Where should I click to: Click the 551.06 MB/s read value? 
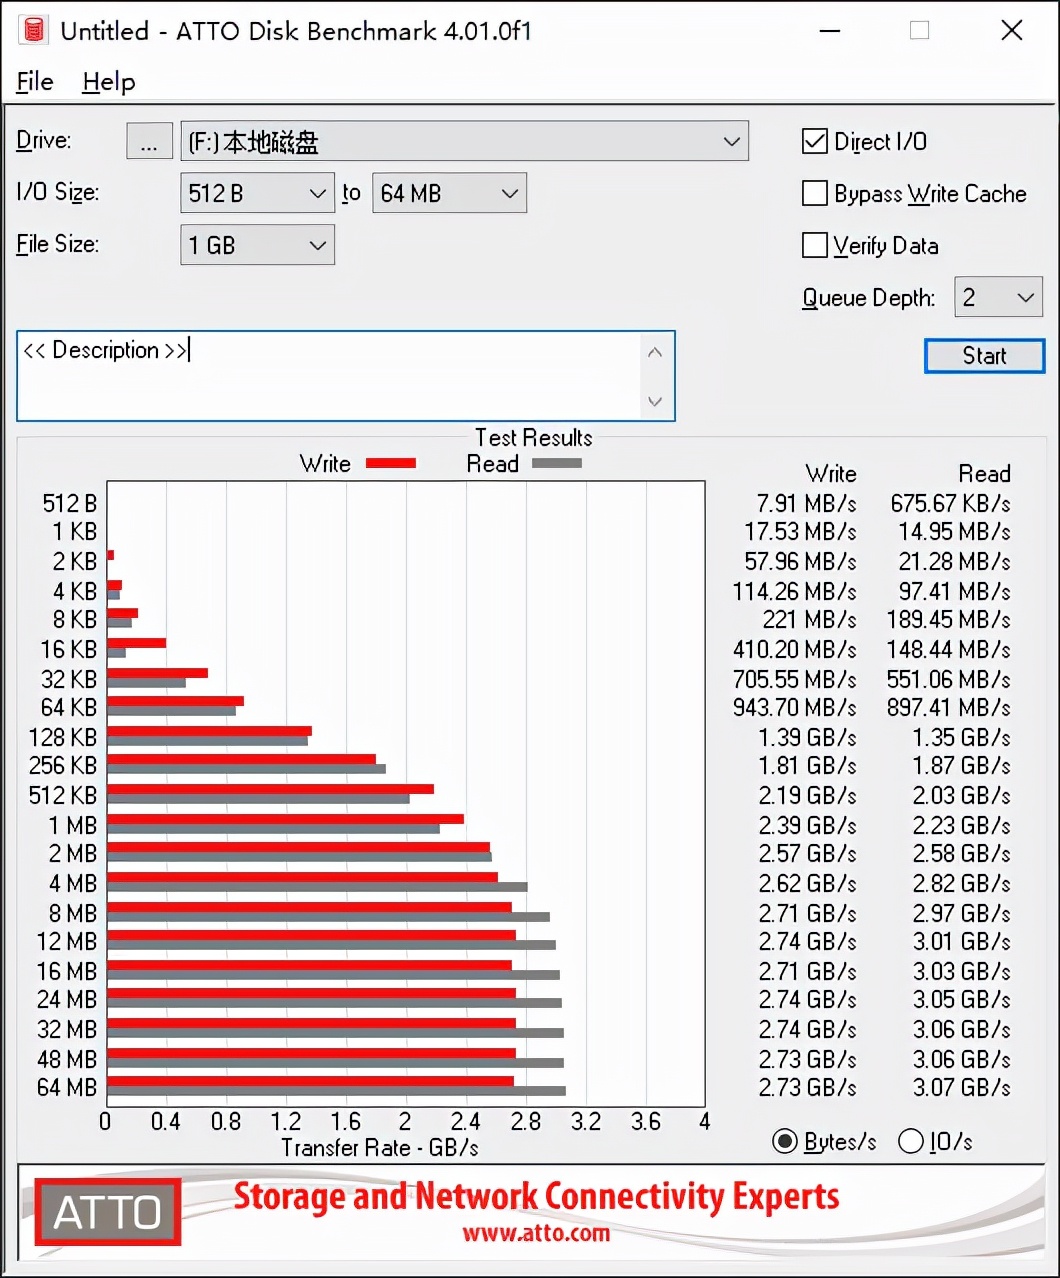tap(948, 680)
